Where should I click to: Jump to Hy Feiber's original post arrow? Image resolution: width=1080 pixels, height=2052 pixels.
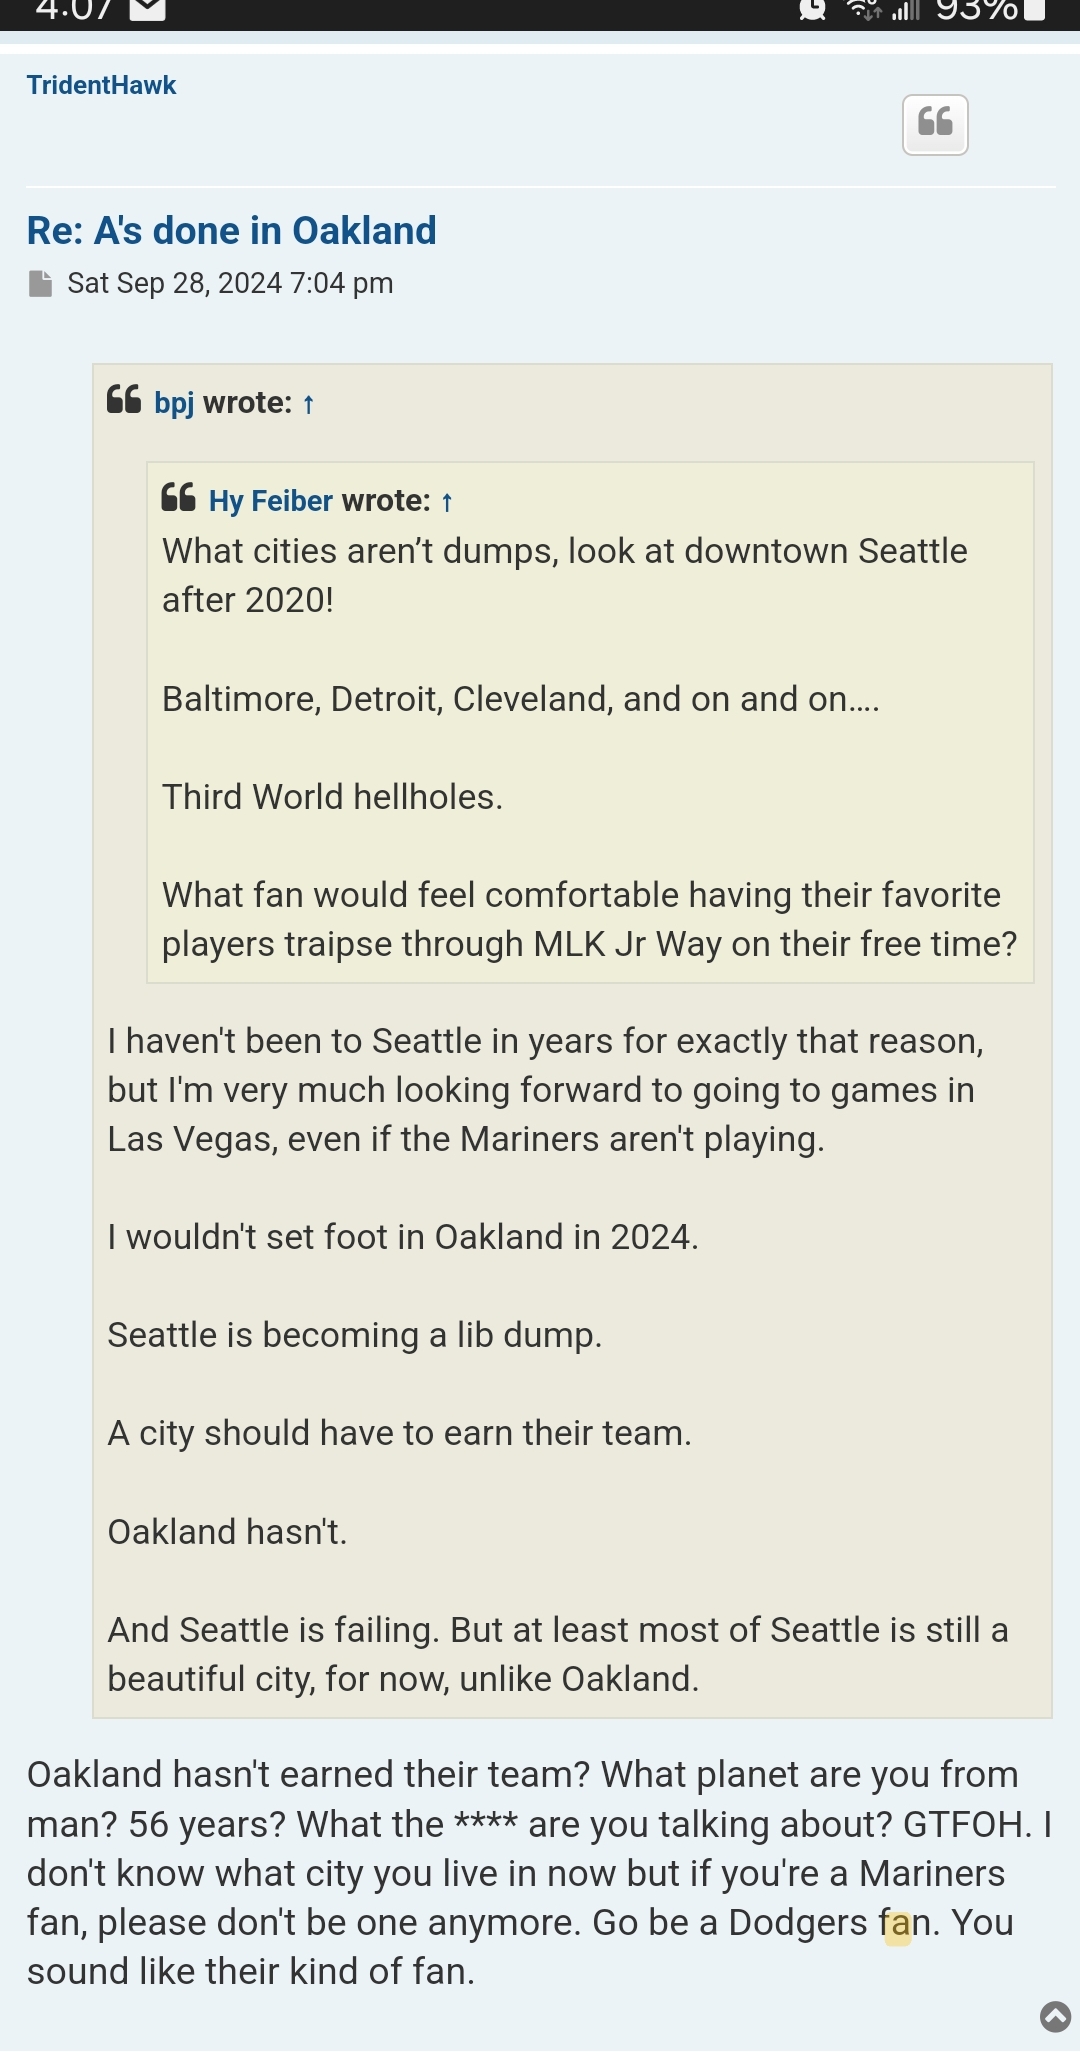[447, 502]
